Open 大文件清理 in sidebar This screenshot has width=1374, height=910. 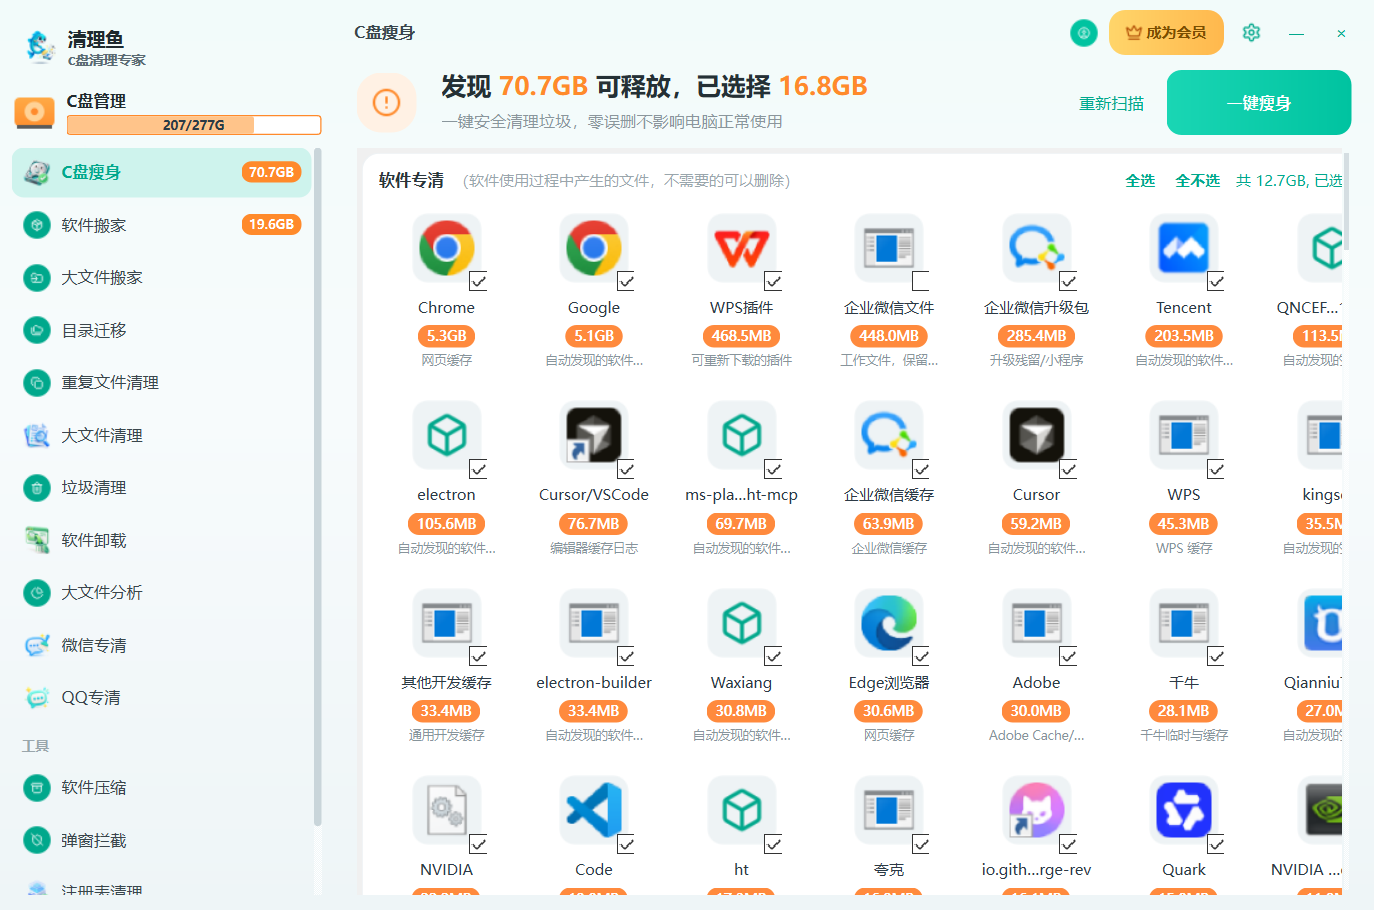click(x=162, y=435)
